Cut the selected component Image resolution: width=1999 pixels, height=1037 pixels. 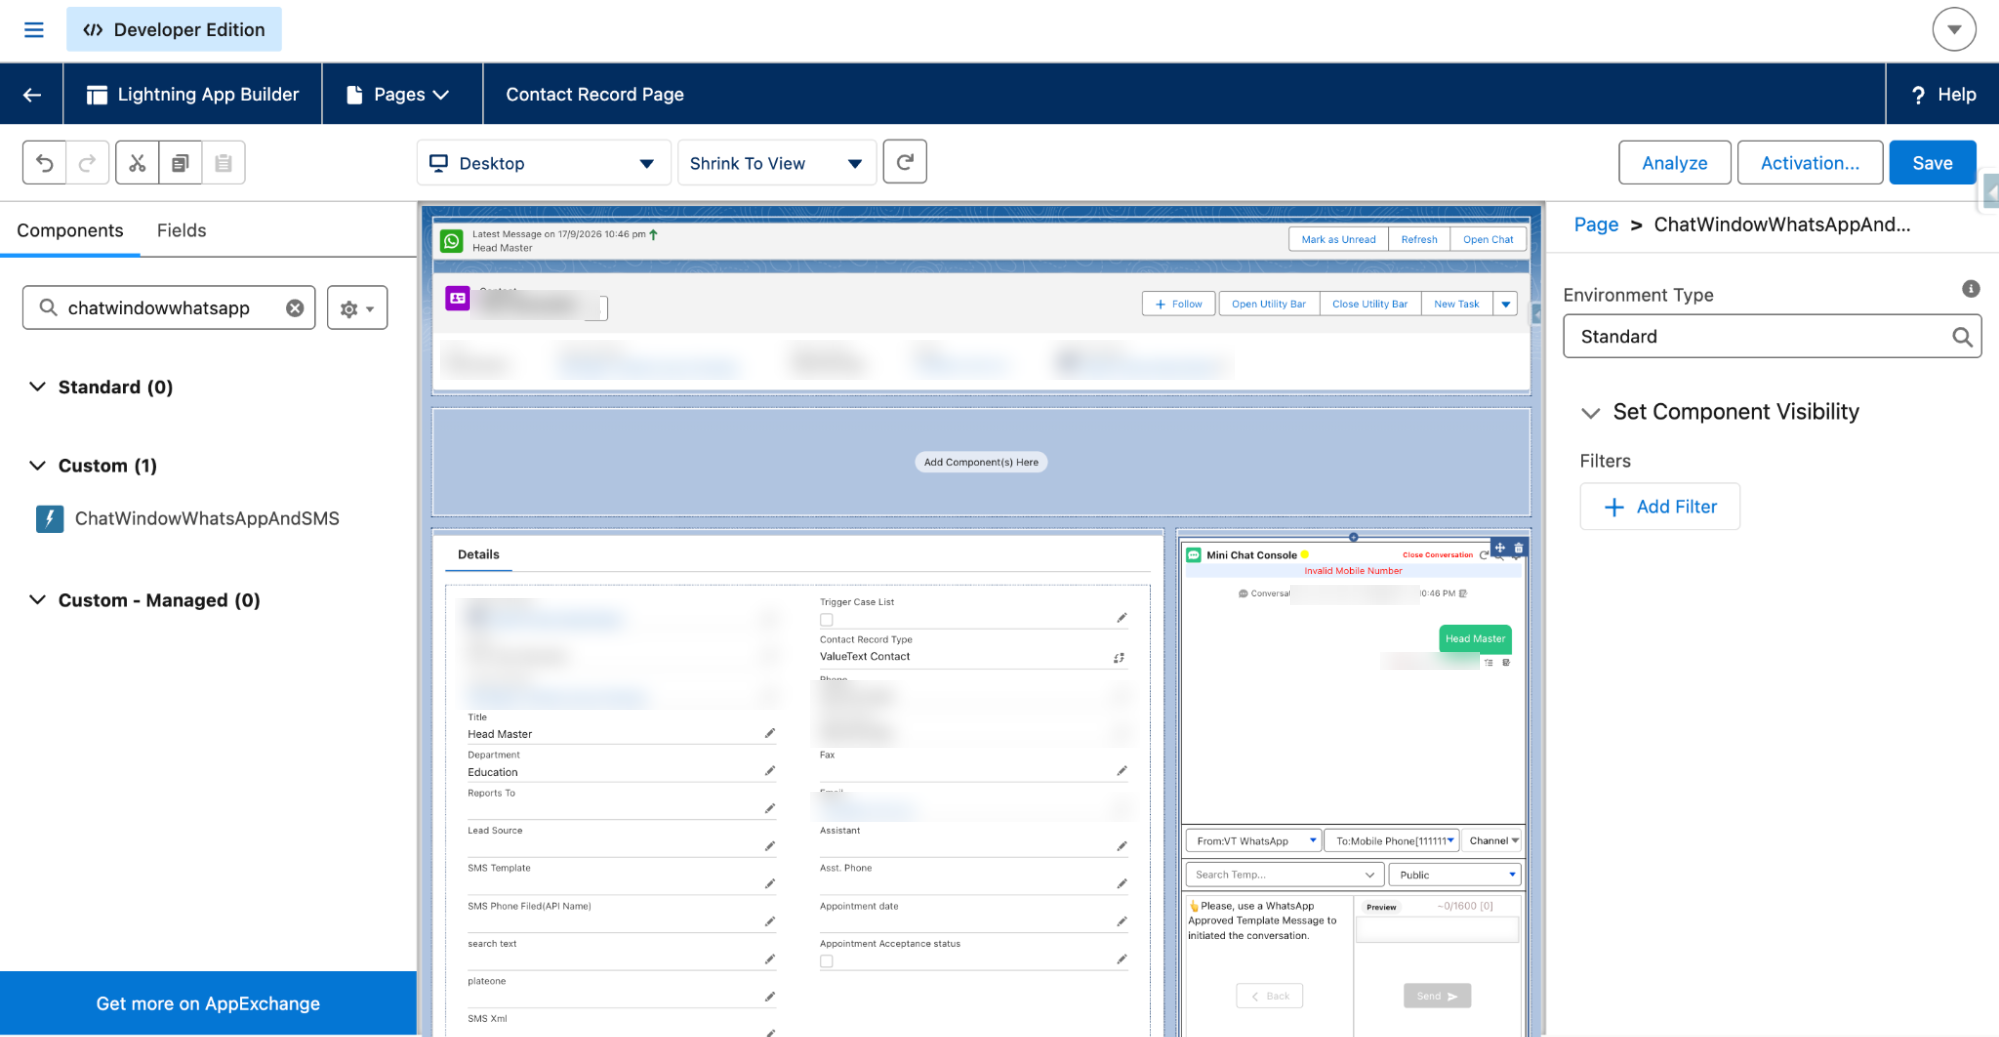137,163
